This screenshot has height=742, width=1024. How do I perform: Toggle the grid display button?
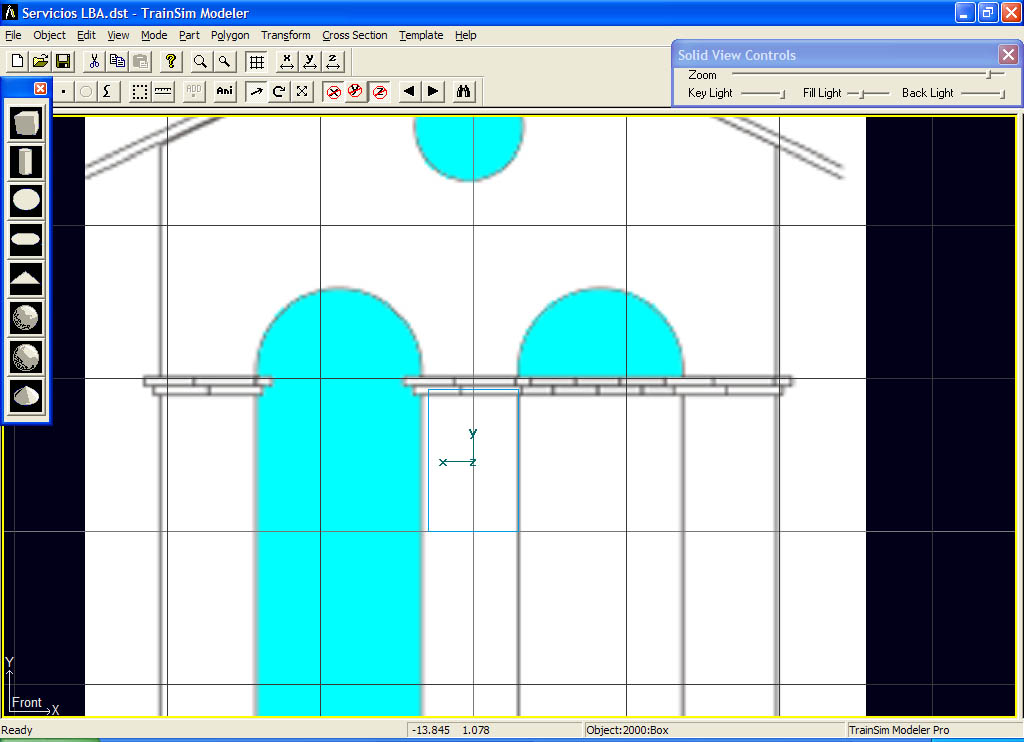[x=256, y=61]
